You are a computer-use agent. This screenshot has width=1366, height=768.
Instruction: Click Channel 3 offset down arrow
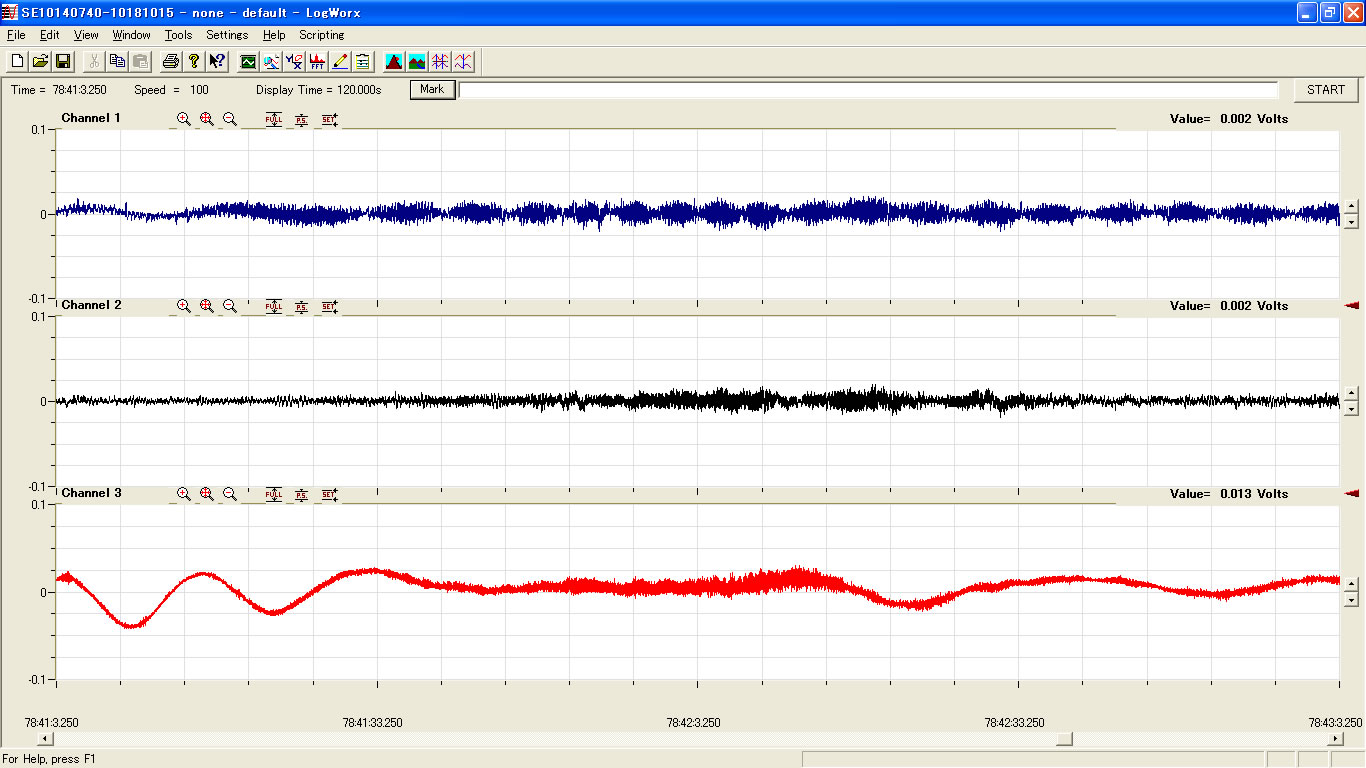[1352, 599]
